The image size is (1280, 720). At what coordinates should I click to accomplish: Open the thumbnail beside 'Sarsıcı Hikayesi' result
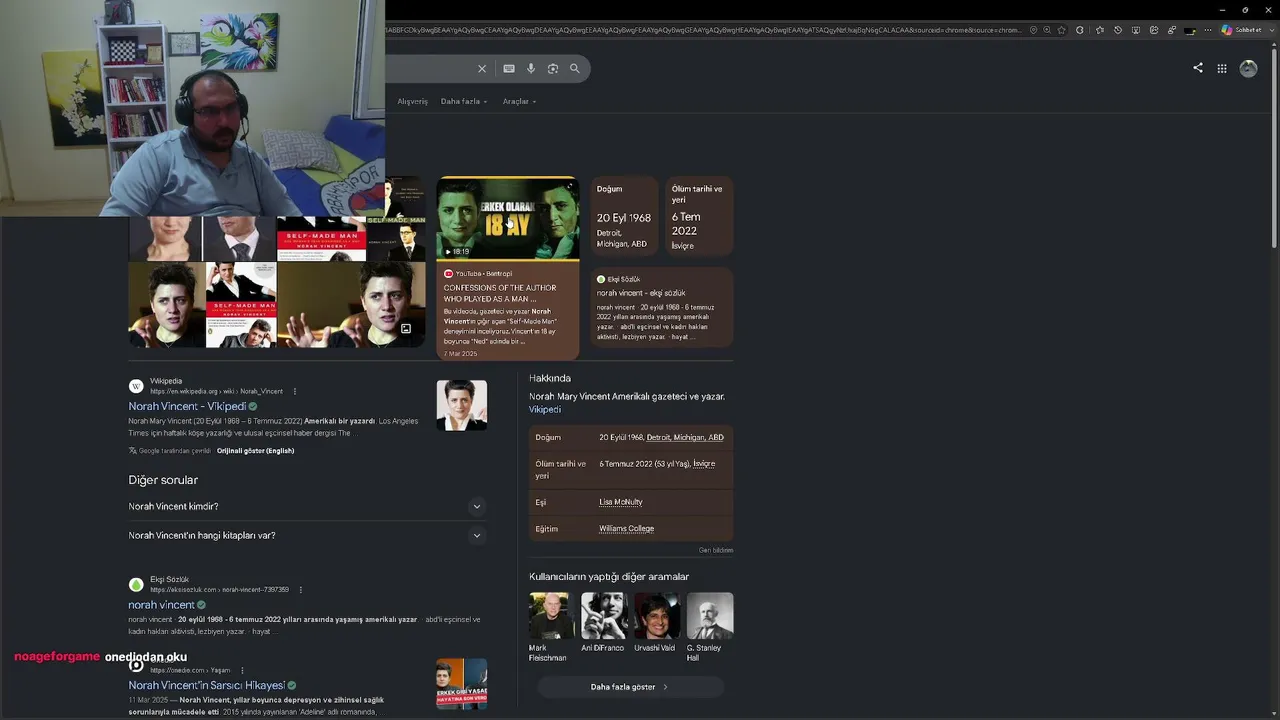(x=462, y=684)
